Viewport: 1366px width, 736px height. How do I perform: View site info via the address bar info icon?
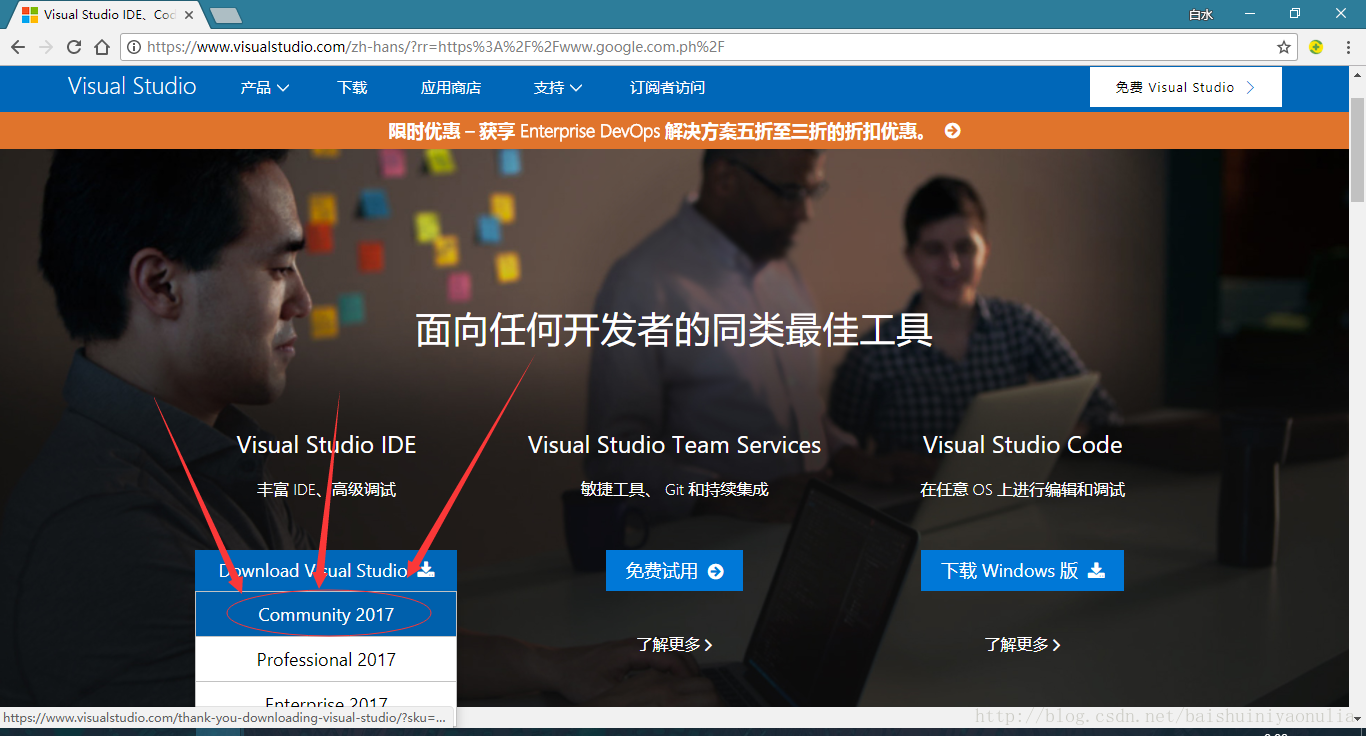click(x=134, y=47)
